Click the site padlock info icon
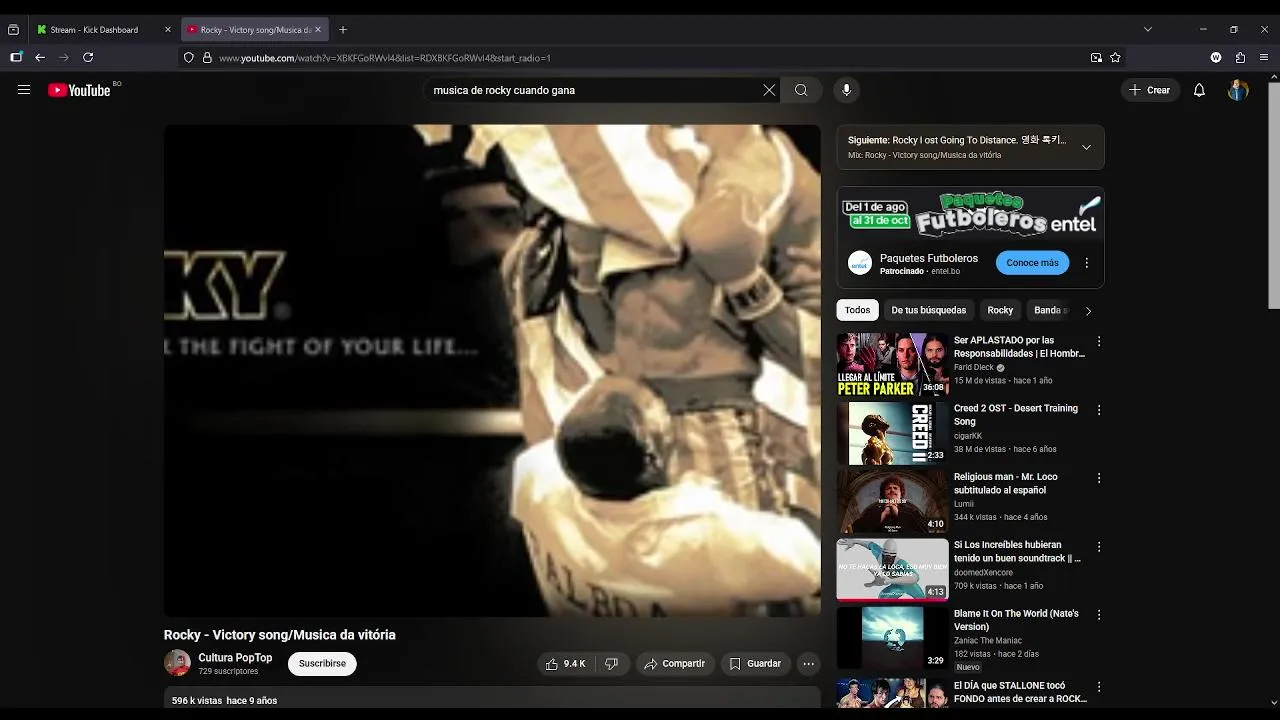Viewport: 1280px width, 720px height. click(207, 58)
